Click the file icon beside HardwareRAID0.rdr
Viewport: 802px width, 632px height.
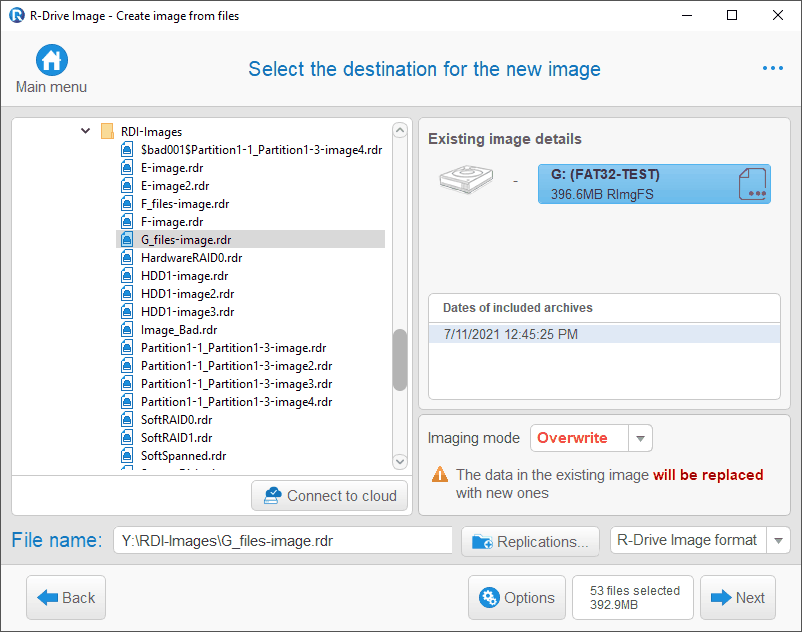127,258
